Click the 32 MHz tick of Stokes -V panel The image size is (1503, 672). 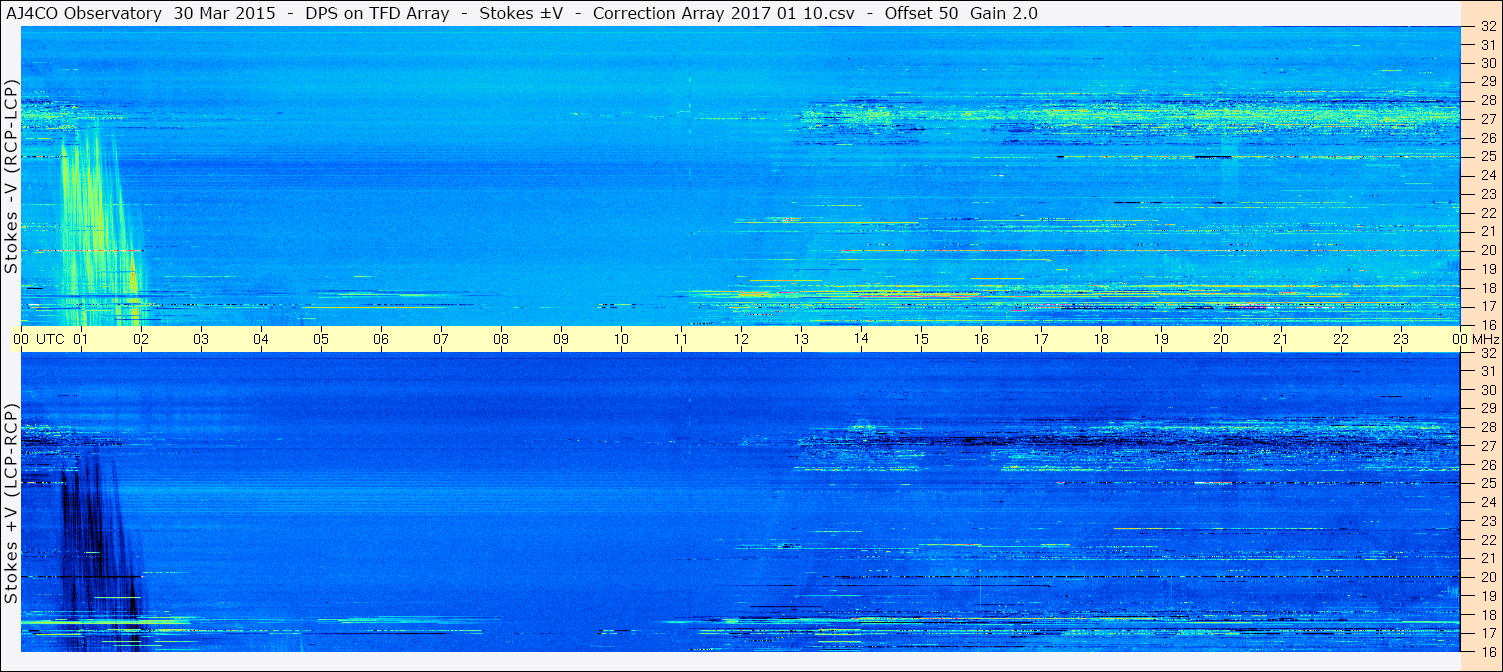(1487, 27)
